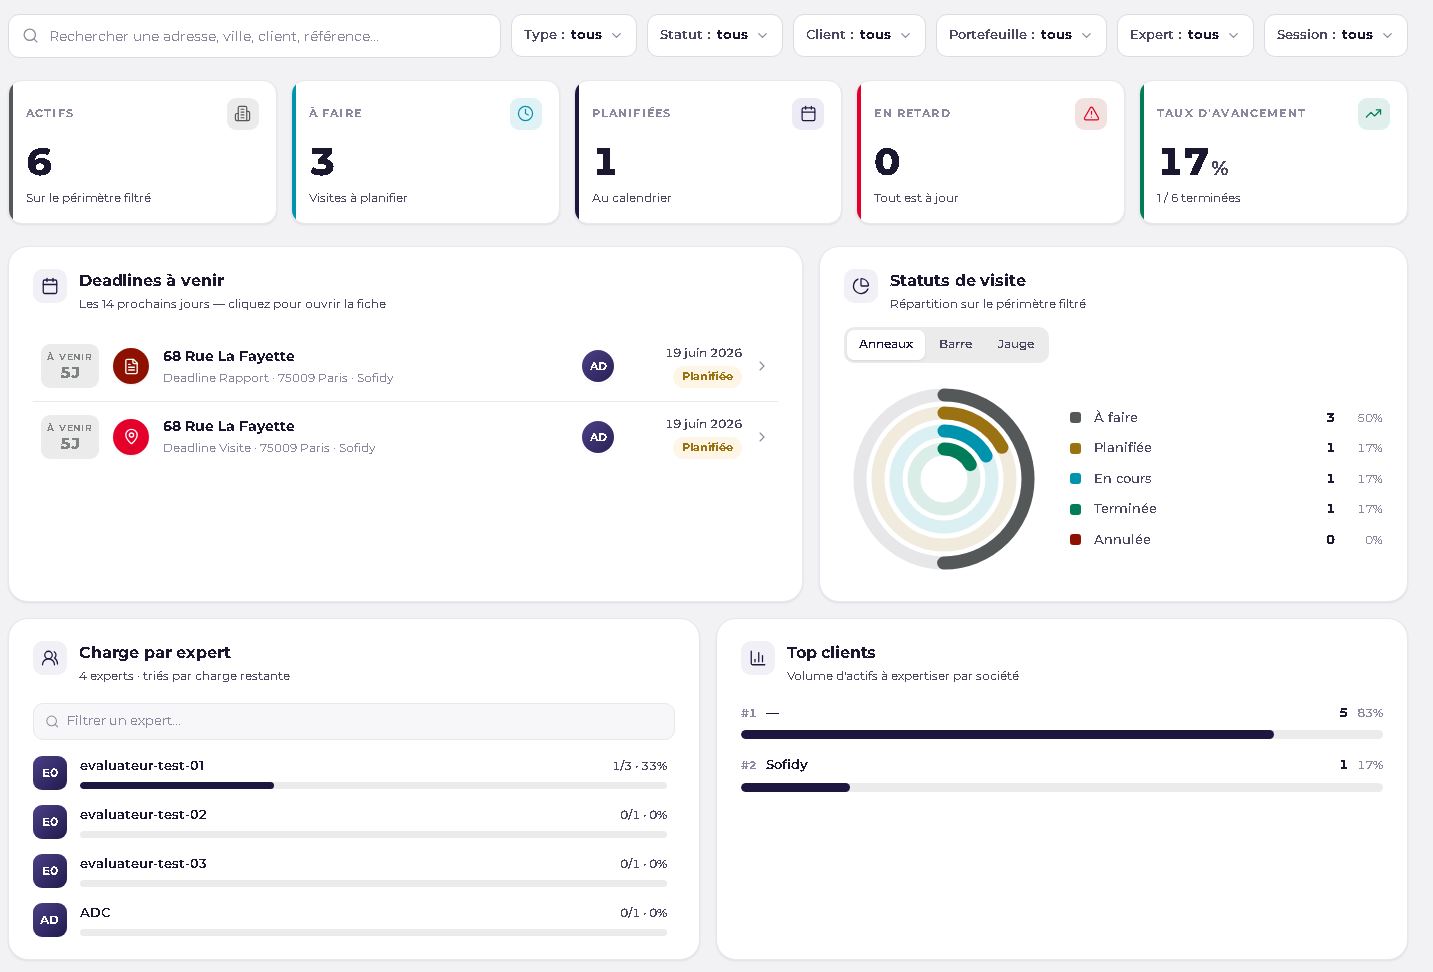Click the AD avatar of the ADC expert
The image size is (1433, 972).
50,920
